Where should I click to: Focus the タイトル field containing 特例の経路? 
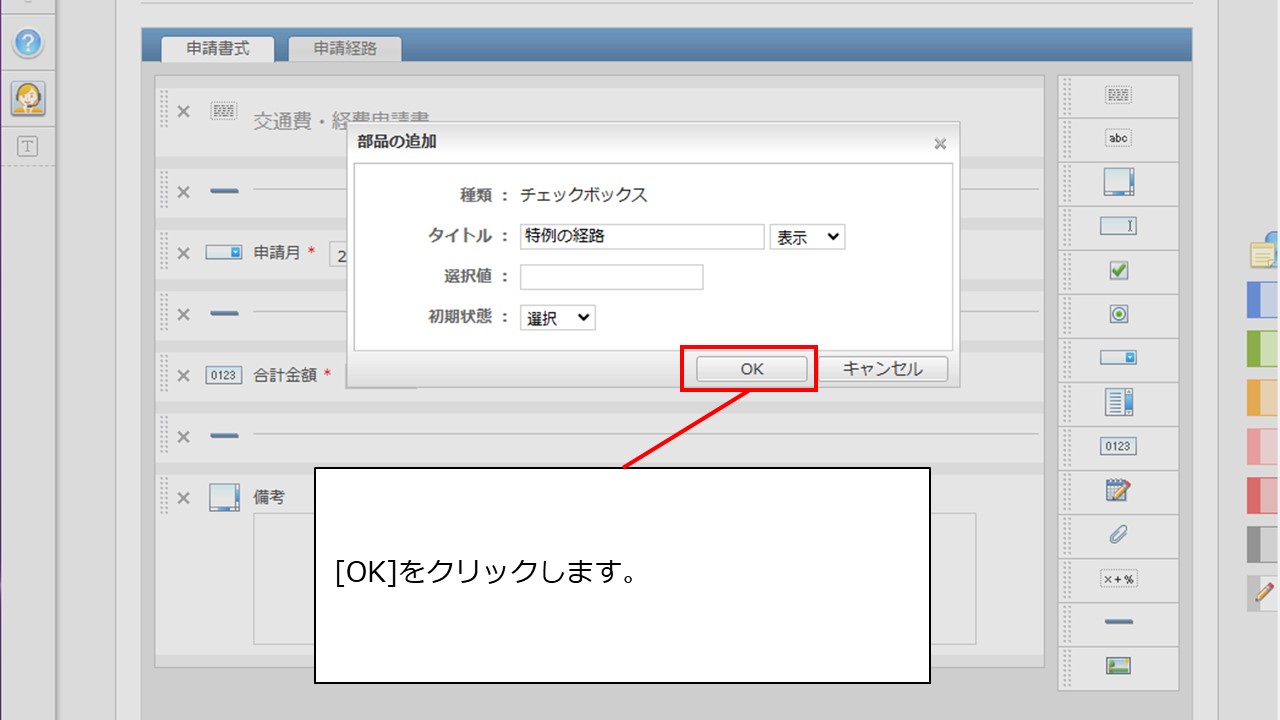642,237
